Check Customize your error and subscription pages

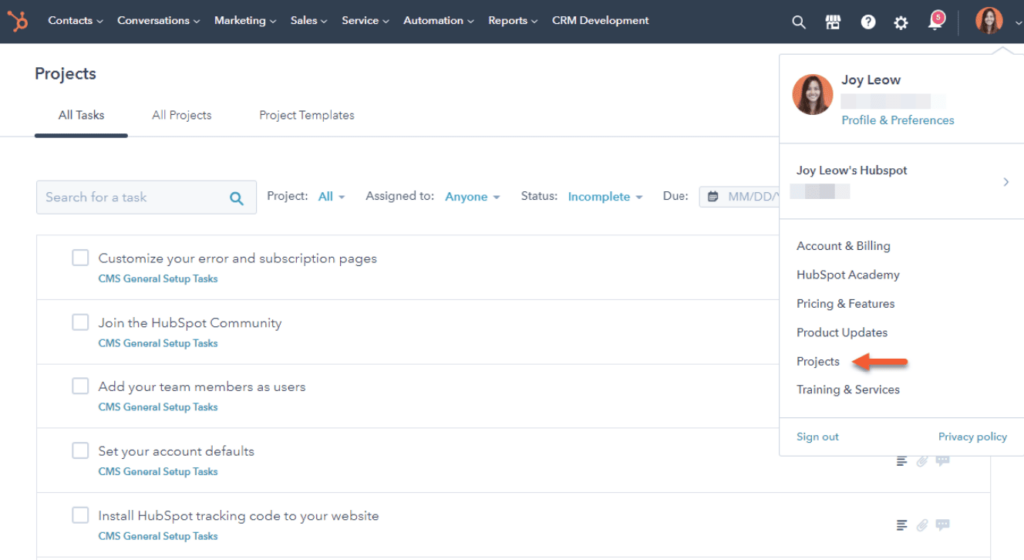pyautogui.click(x=80, y=258)
